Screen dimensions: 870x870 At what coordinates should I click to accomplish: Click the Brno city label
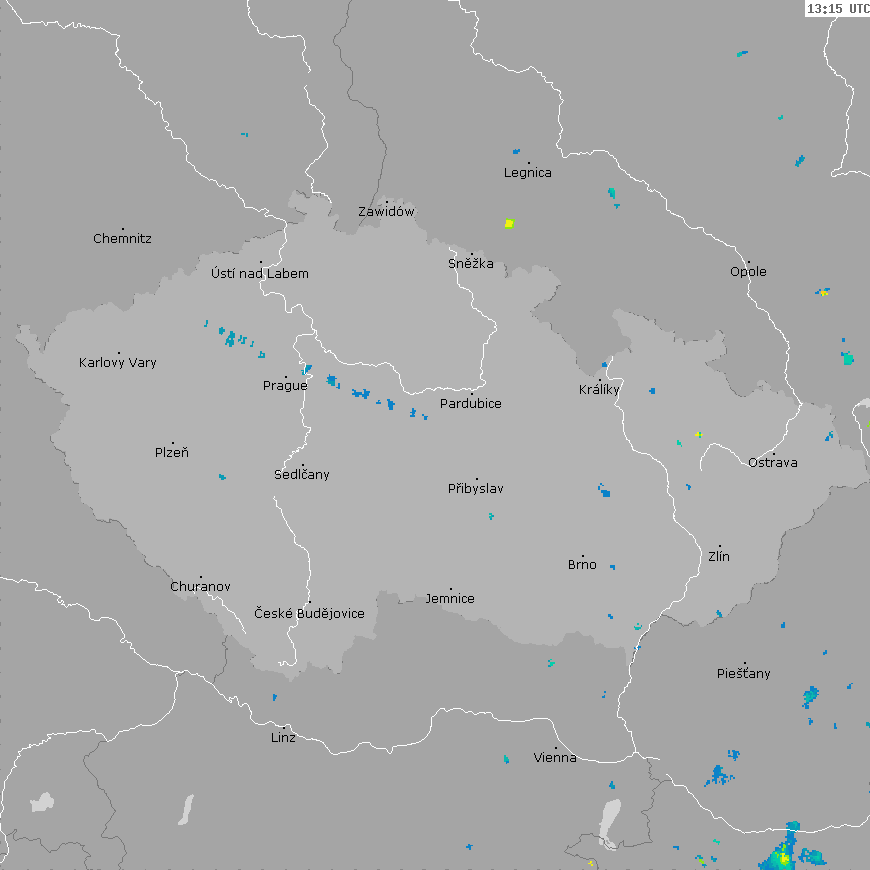[x=582, y=565]
